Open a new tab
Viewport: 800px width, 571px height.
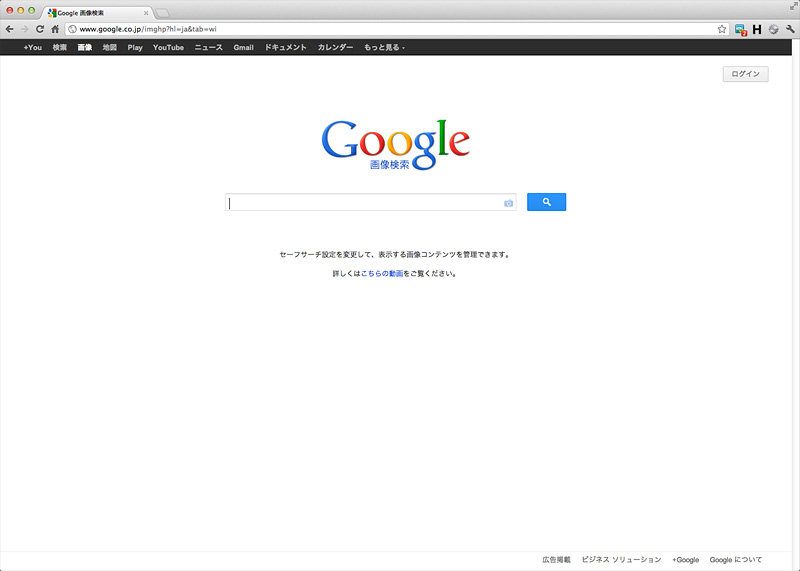162,13
